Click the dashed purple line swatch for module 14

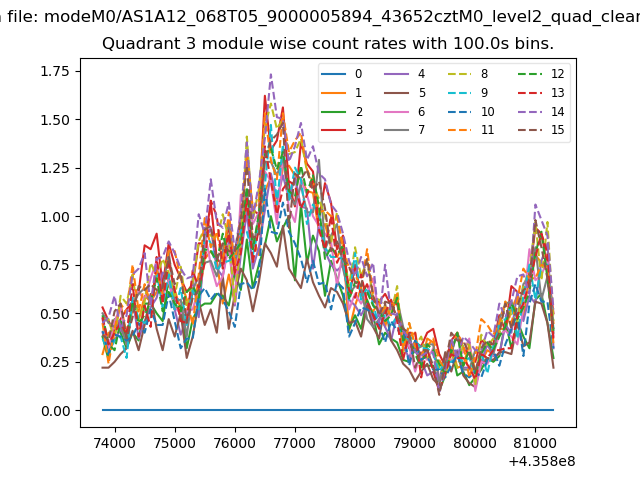(x=530, y=111)
